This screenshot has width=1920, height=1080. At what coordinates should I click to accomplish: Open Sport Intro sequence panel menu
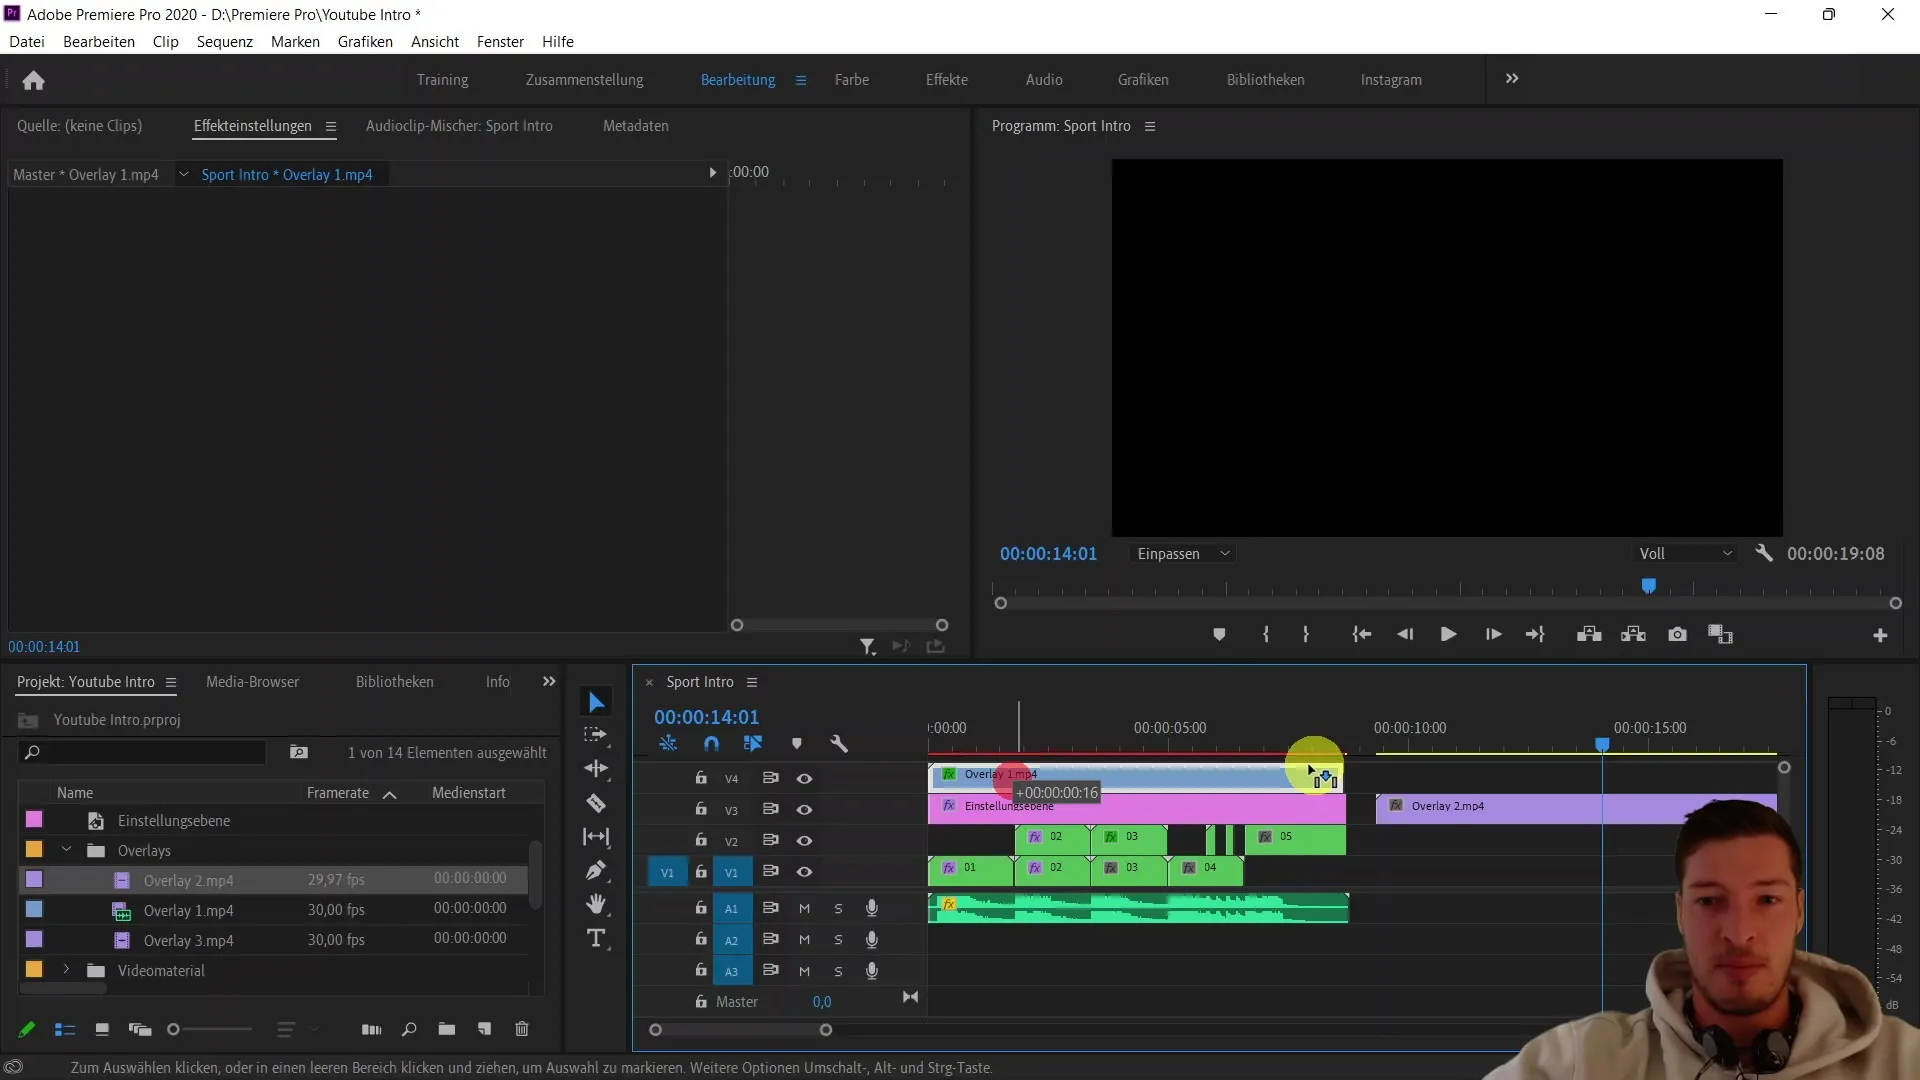[752, 682]
